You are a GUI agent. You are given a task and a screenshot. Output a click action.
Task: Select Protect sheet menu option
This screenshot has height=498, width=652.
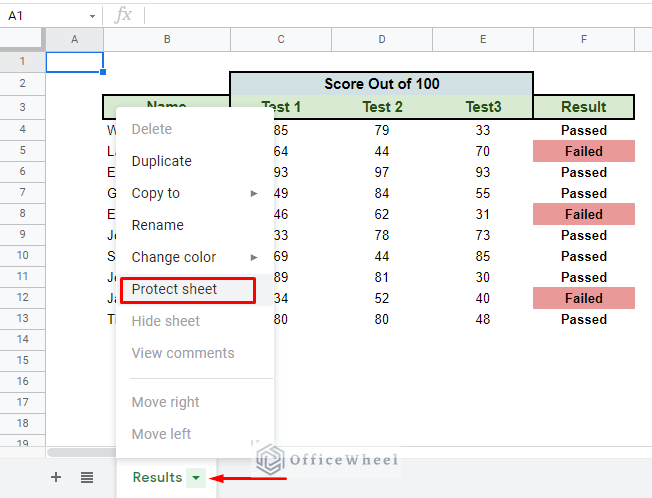[x=195, y=289]
